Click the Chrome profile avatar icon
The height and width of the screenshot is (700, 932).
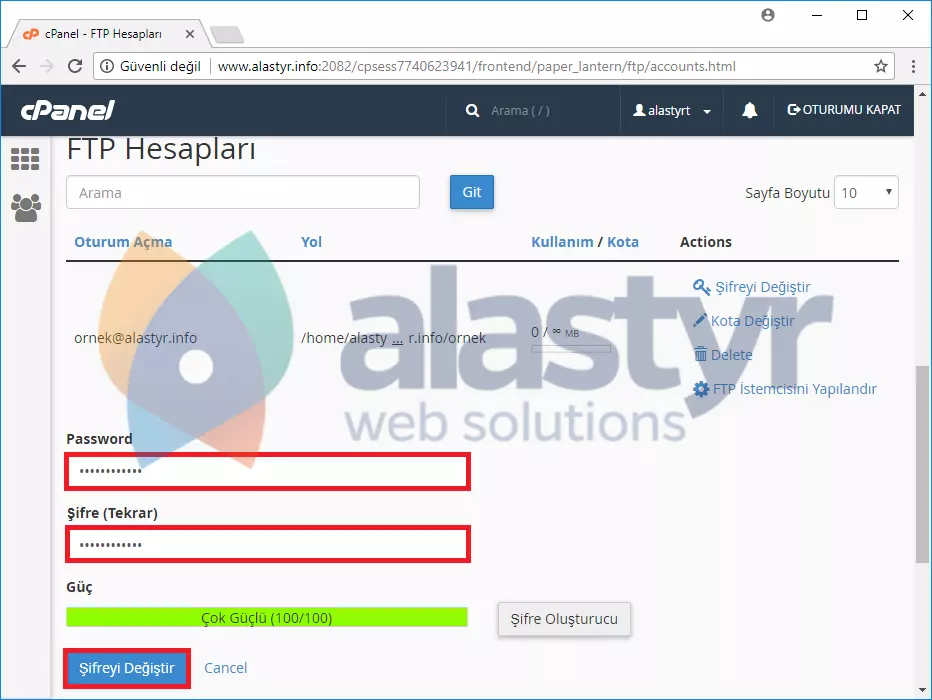pos(768,15)
